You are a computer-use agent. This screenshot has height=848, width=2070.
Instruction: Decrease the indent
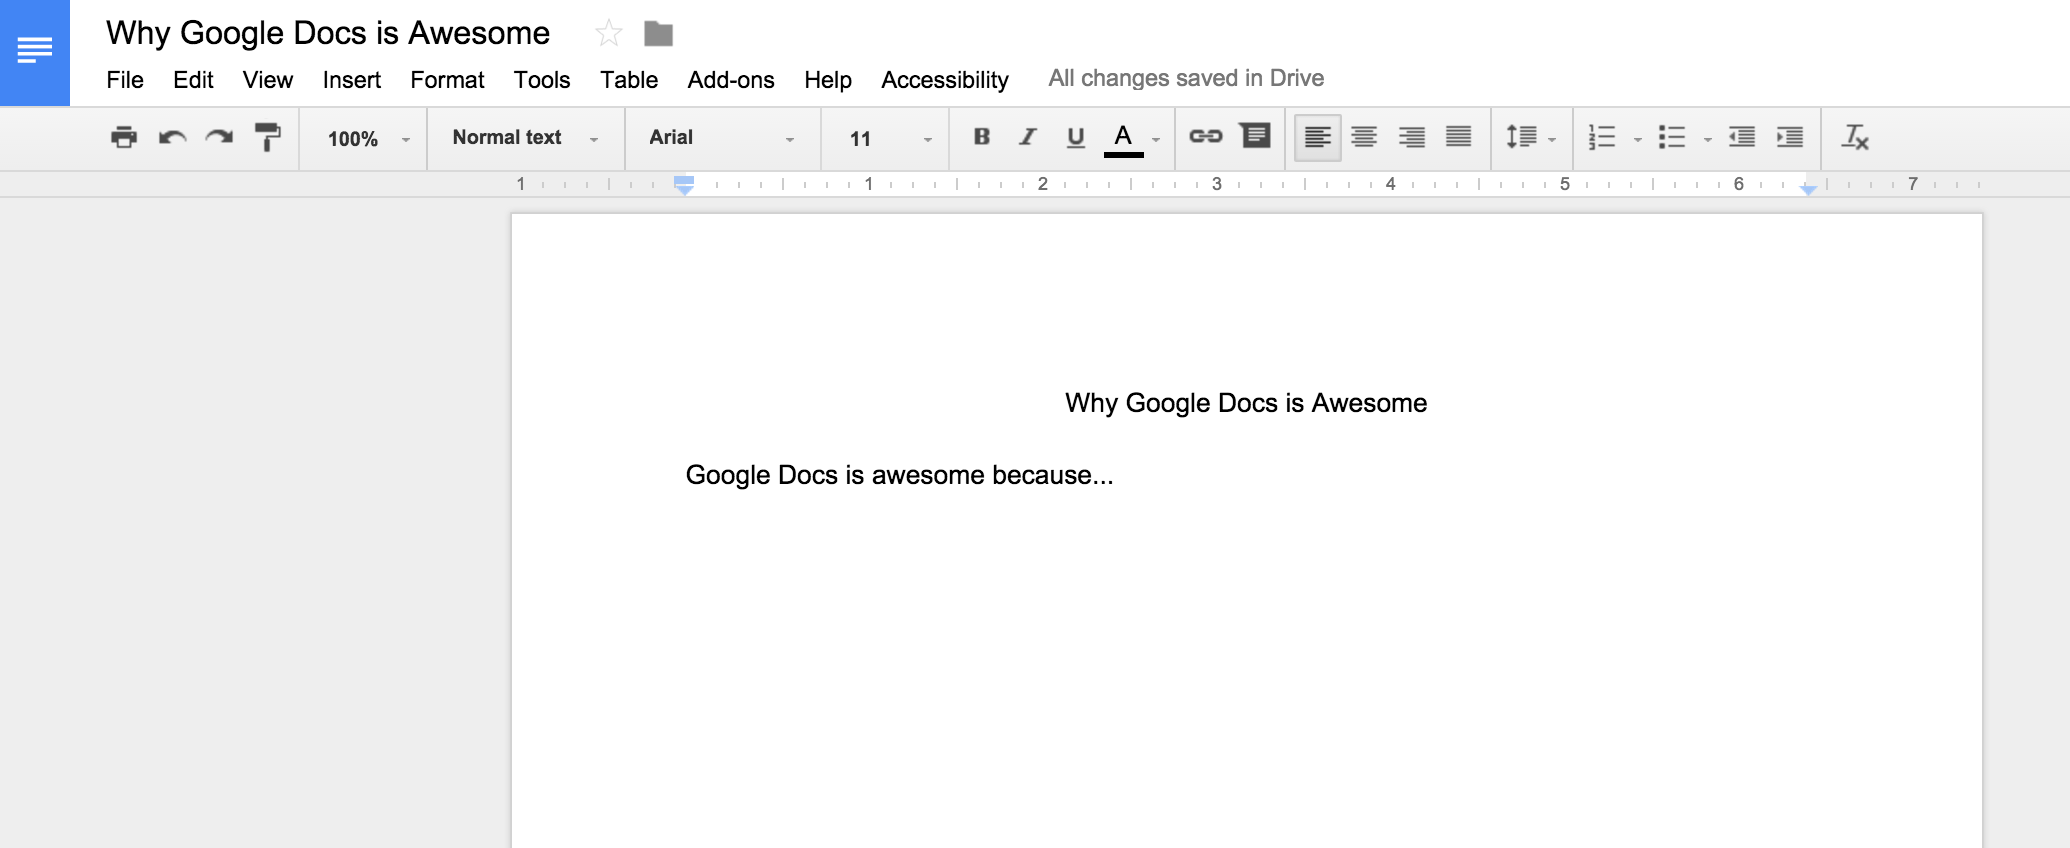1742,137
